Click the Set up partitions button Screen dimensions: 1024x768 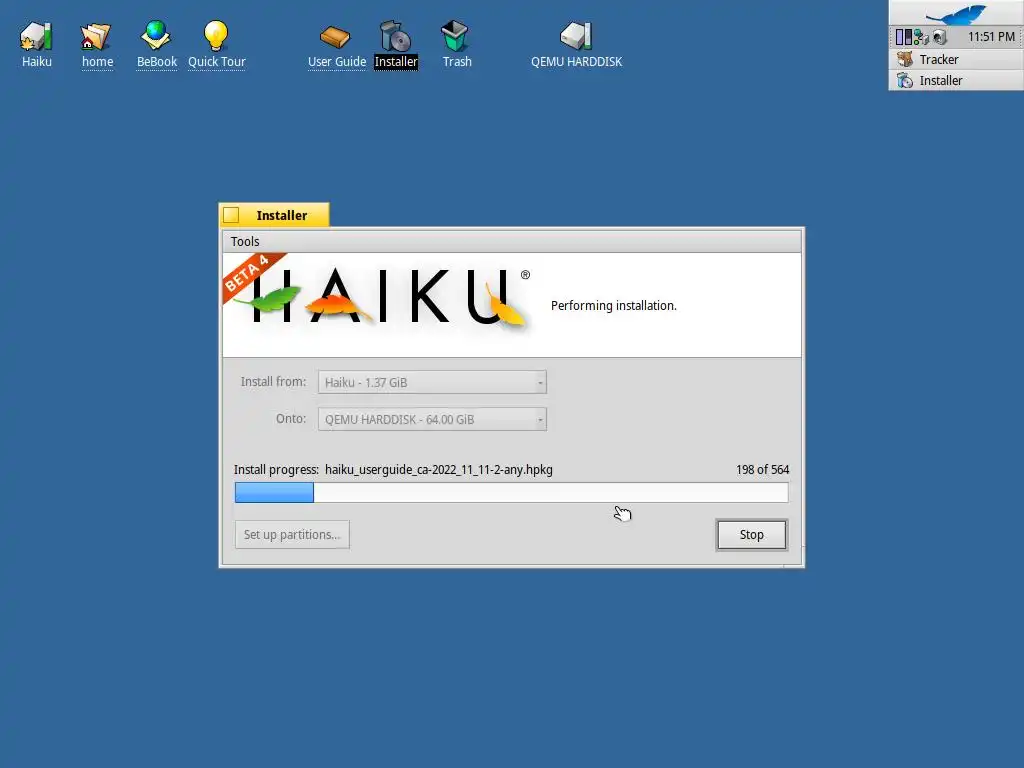click(x=292, y=535)
